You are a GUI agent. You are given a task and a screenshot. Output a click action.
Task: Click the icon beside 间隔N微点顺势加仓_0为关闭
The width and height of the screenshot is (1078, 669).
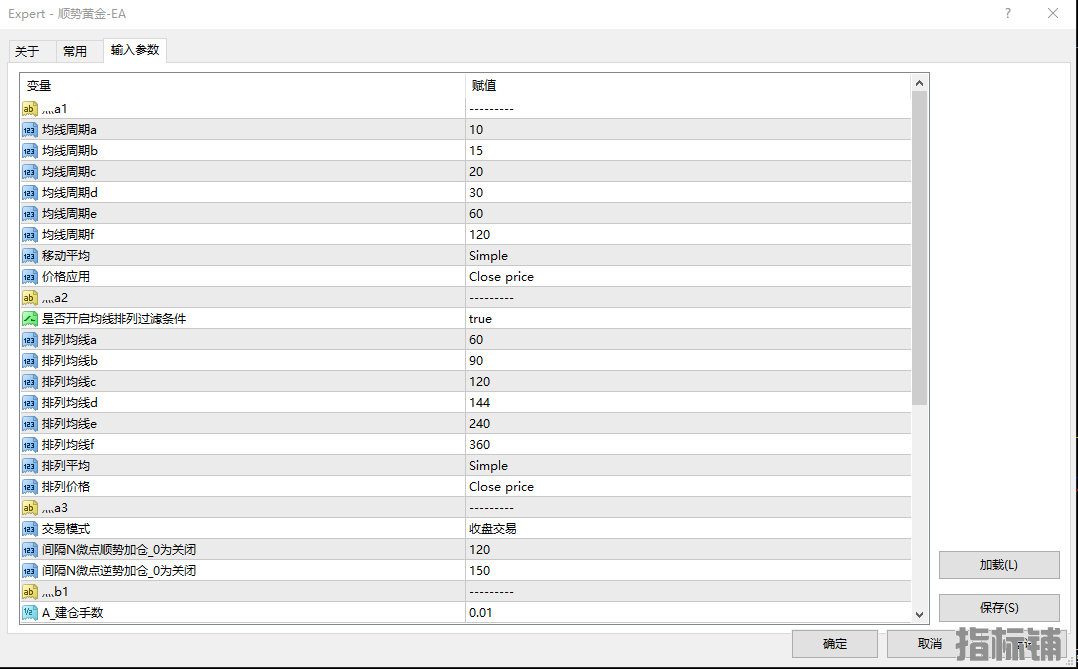pos(30,550)
